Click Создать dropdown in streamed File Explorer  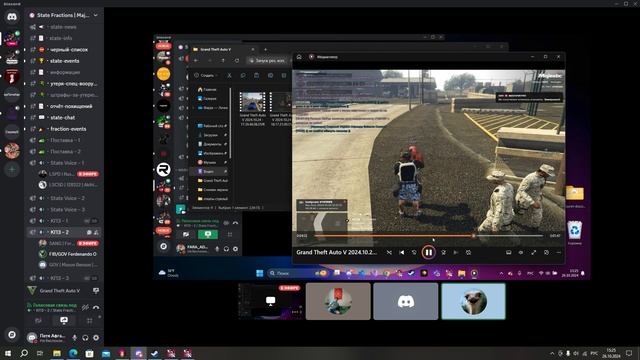(206, 76)
